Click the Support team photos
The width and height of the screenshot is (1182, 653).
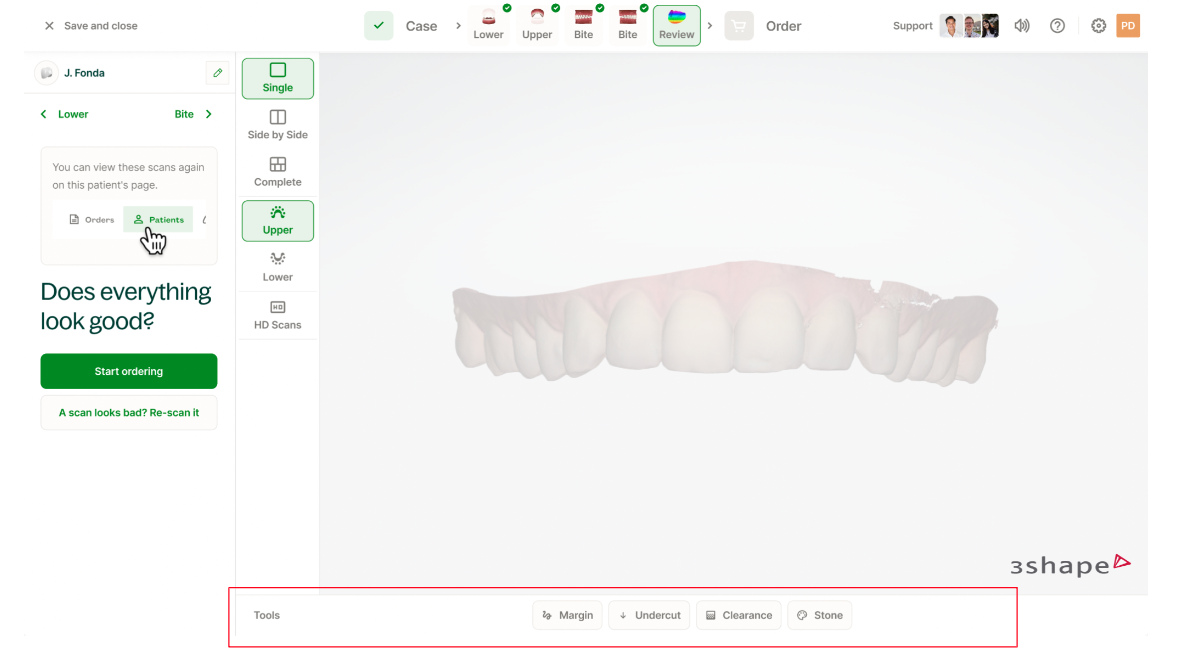[969, 26]
